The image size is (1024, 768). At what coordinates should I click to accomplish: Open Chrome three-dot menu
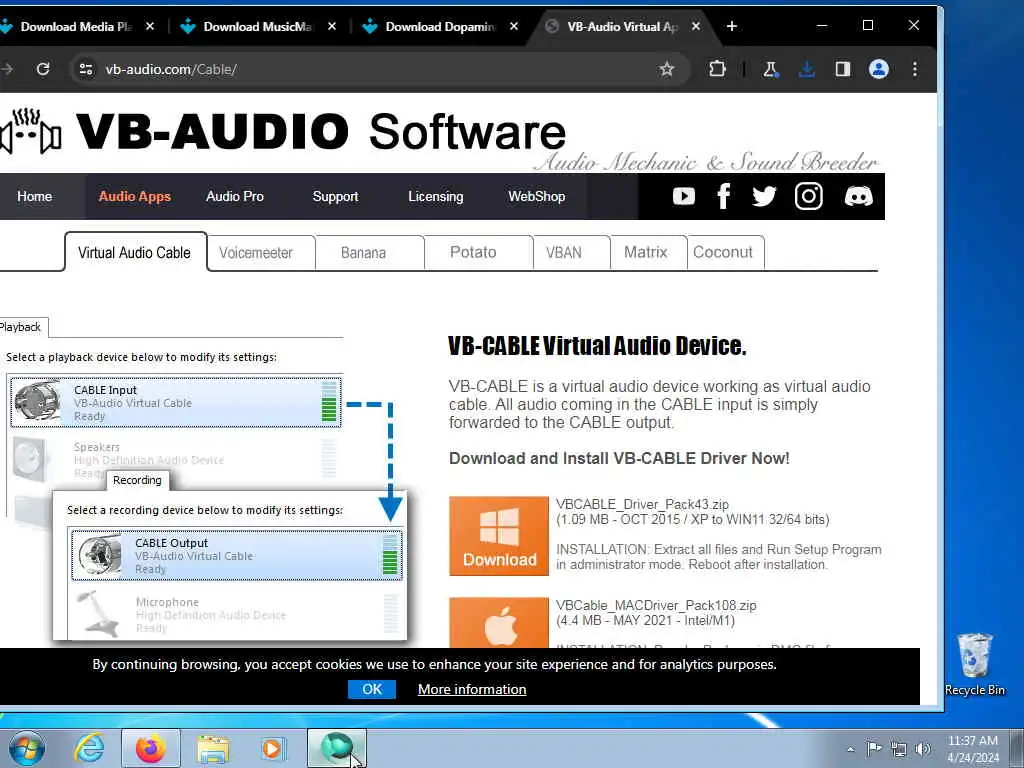[x=914, y=69]
